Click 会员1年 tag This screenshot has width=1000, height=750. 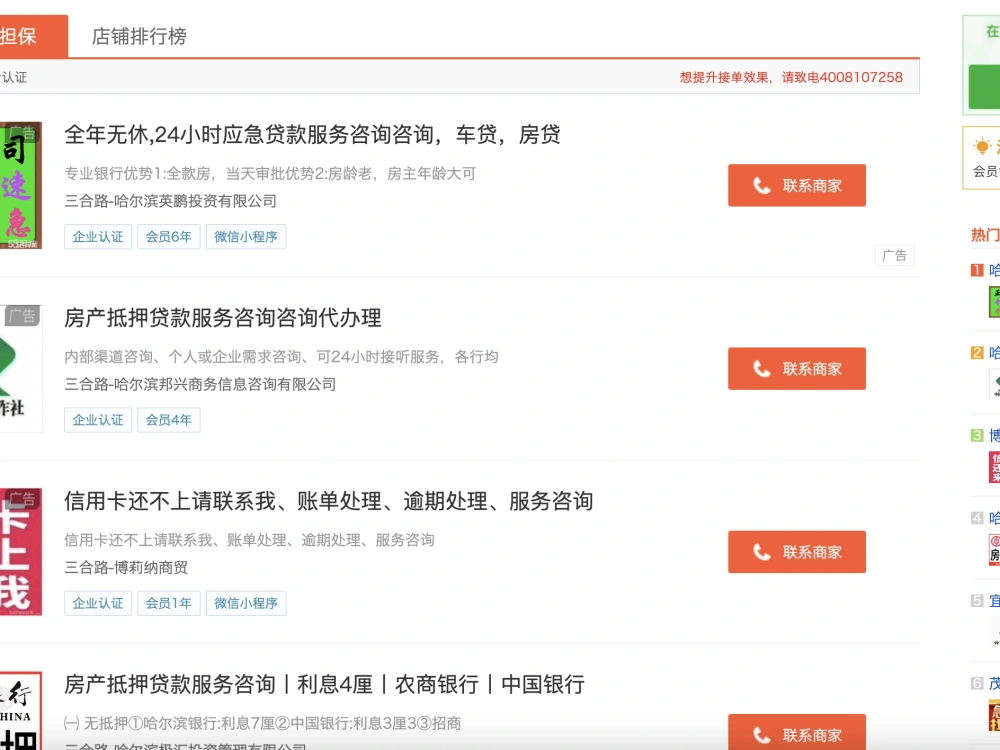(x=168, y=603)
